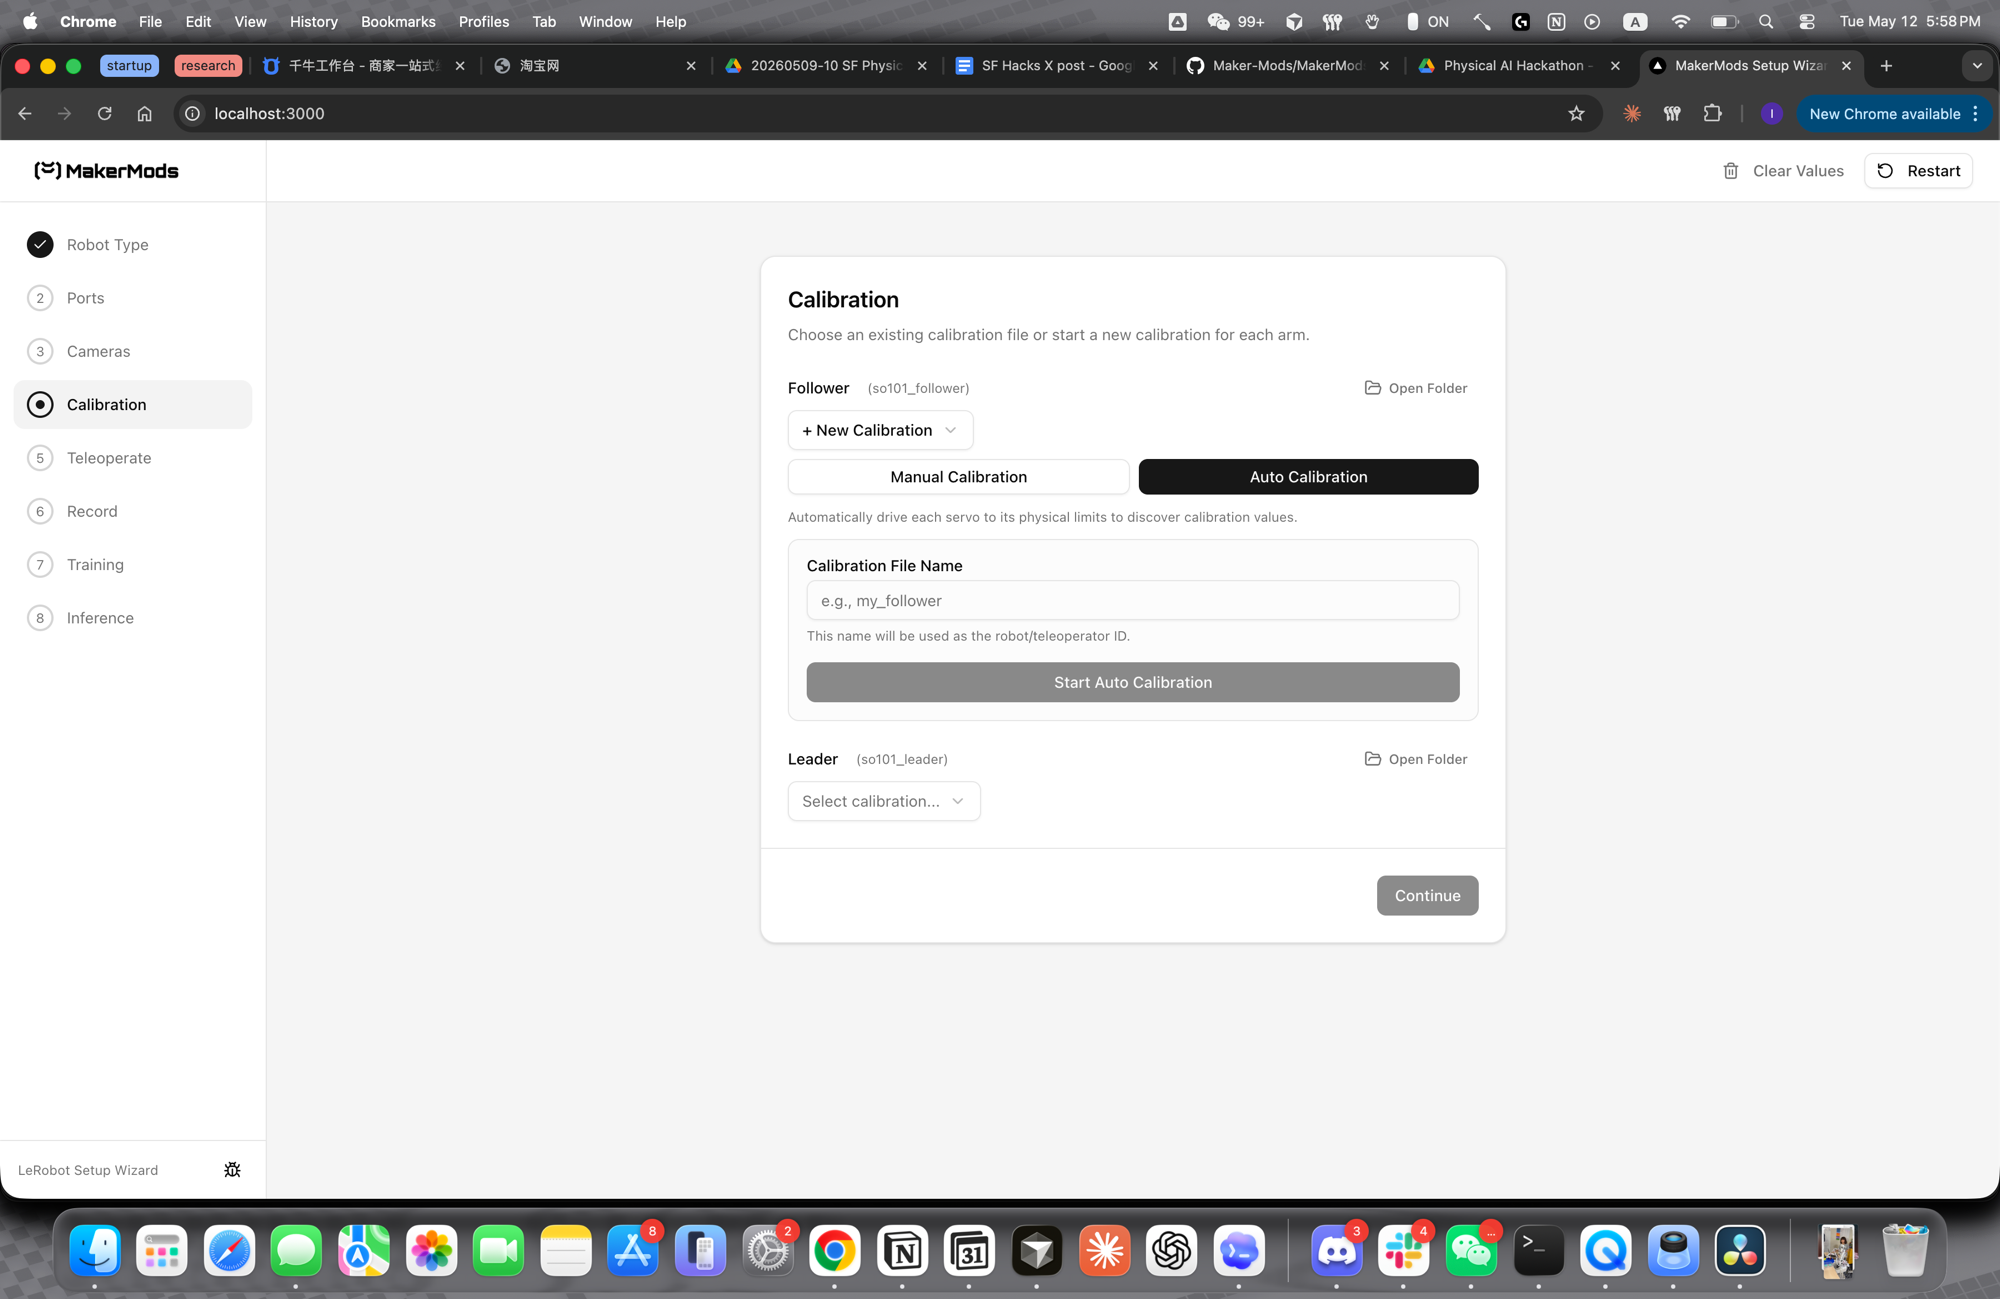This screenshot has width=2000, height=1299.
Task: Bookmark this page with star icon
Action: click(1576, 114)
